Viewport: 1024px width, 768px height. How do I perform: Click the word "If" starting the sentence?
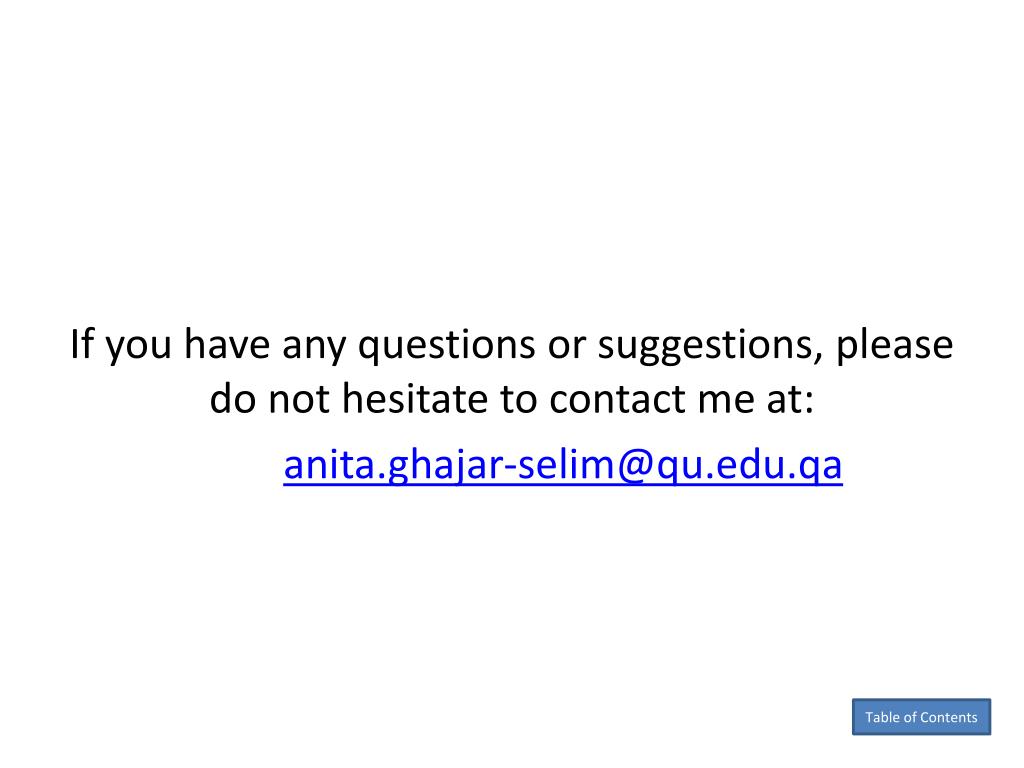tap(82, 344)
